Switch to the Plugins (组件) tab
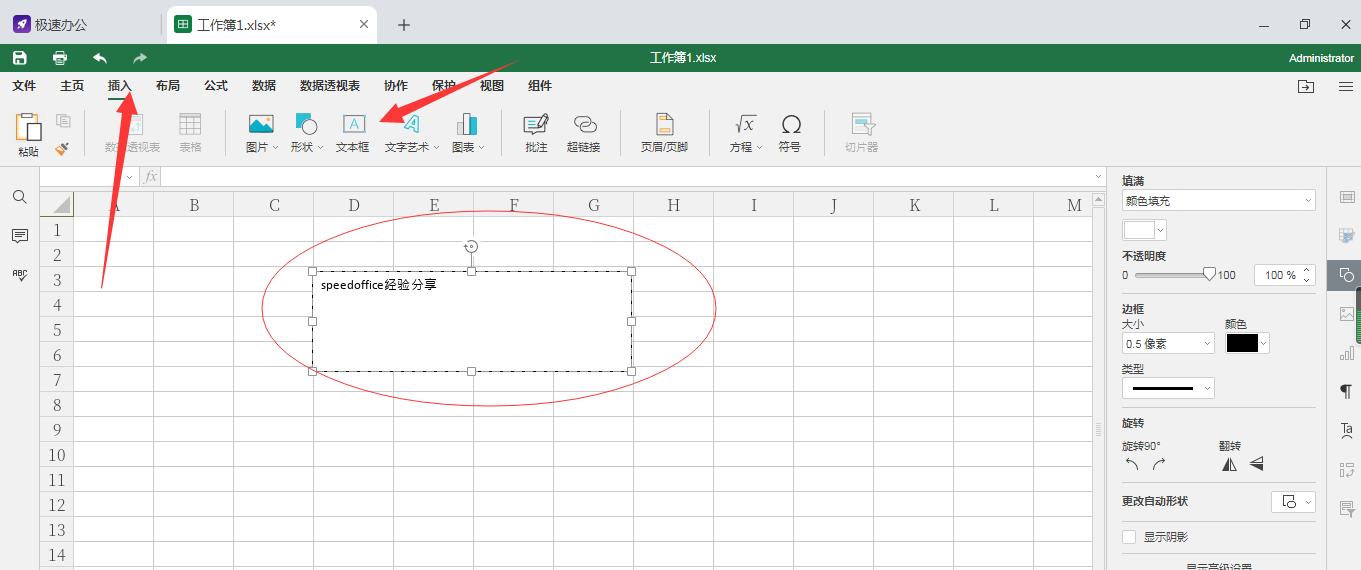 [540, 86]
